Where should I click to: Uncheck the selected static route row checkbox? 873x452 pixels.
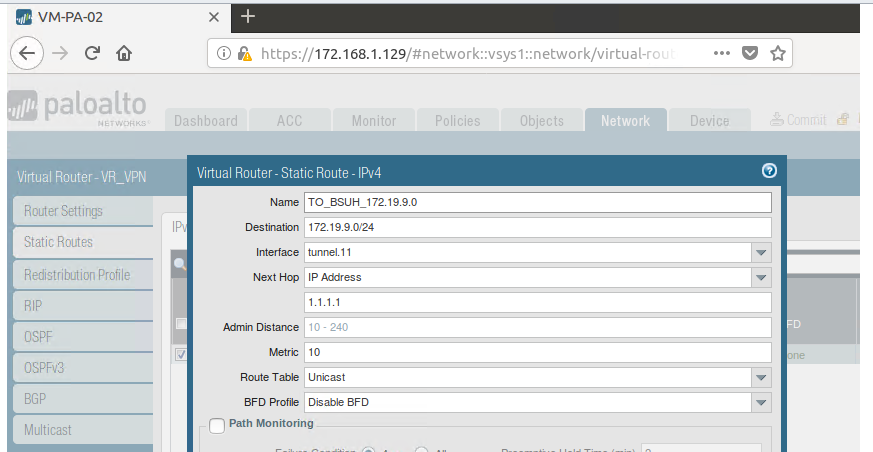coord(181,354)
